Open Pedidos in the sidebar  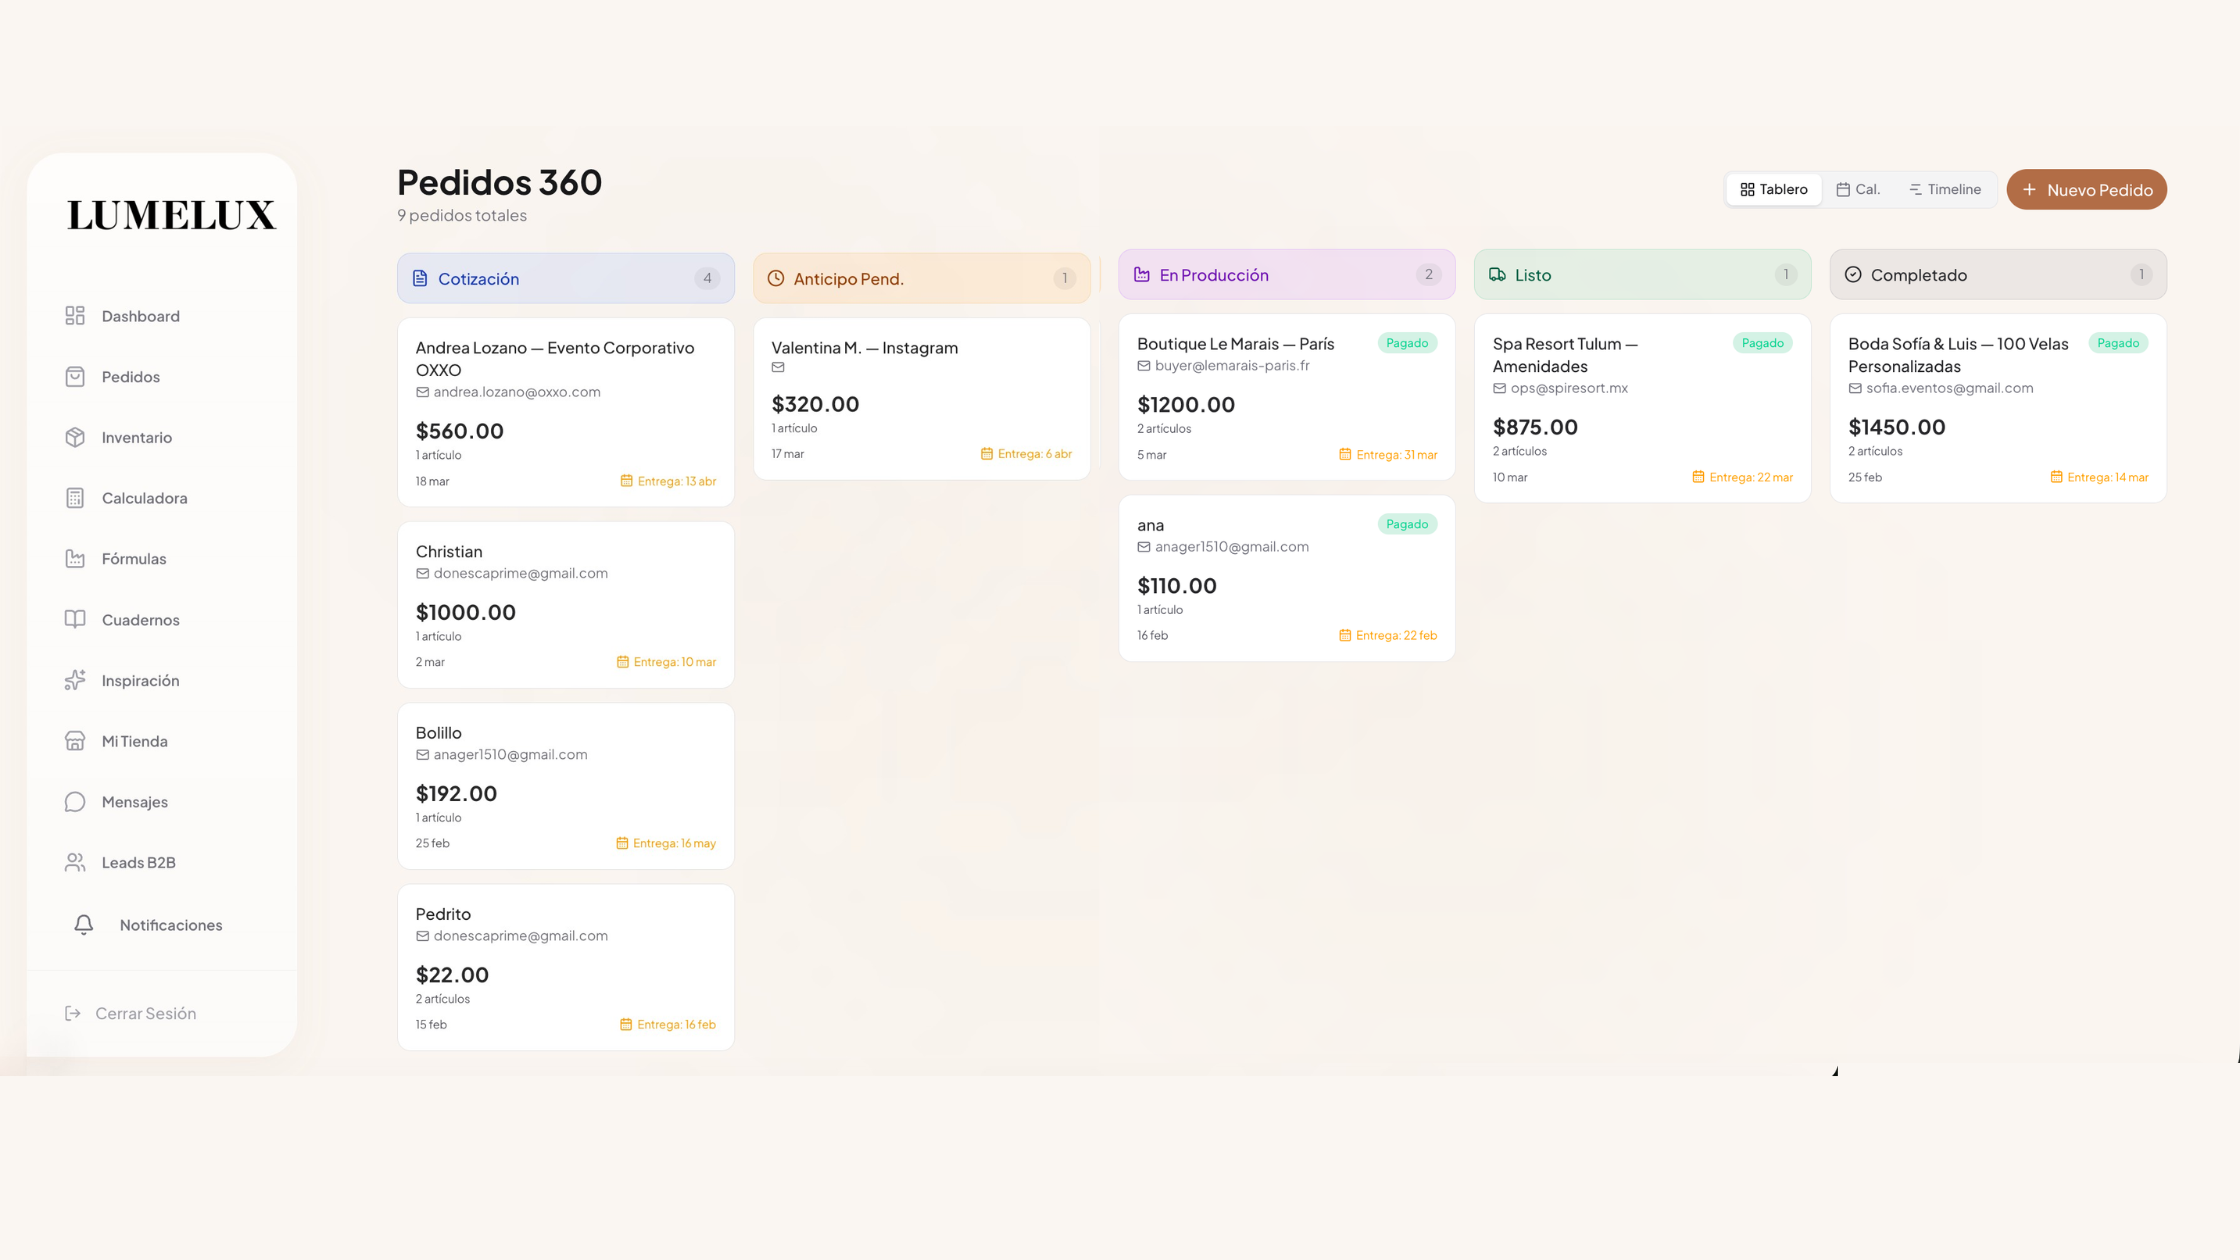pos(130,377)
